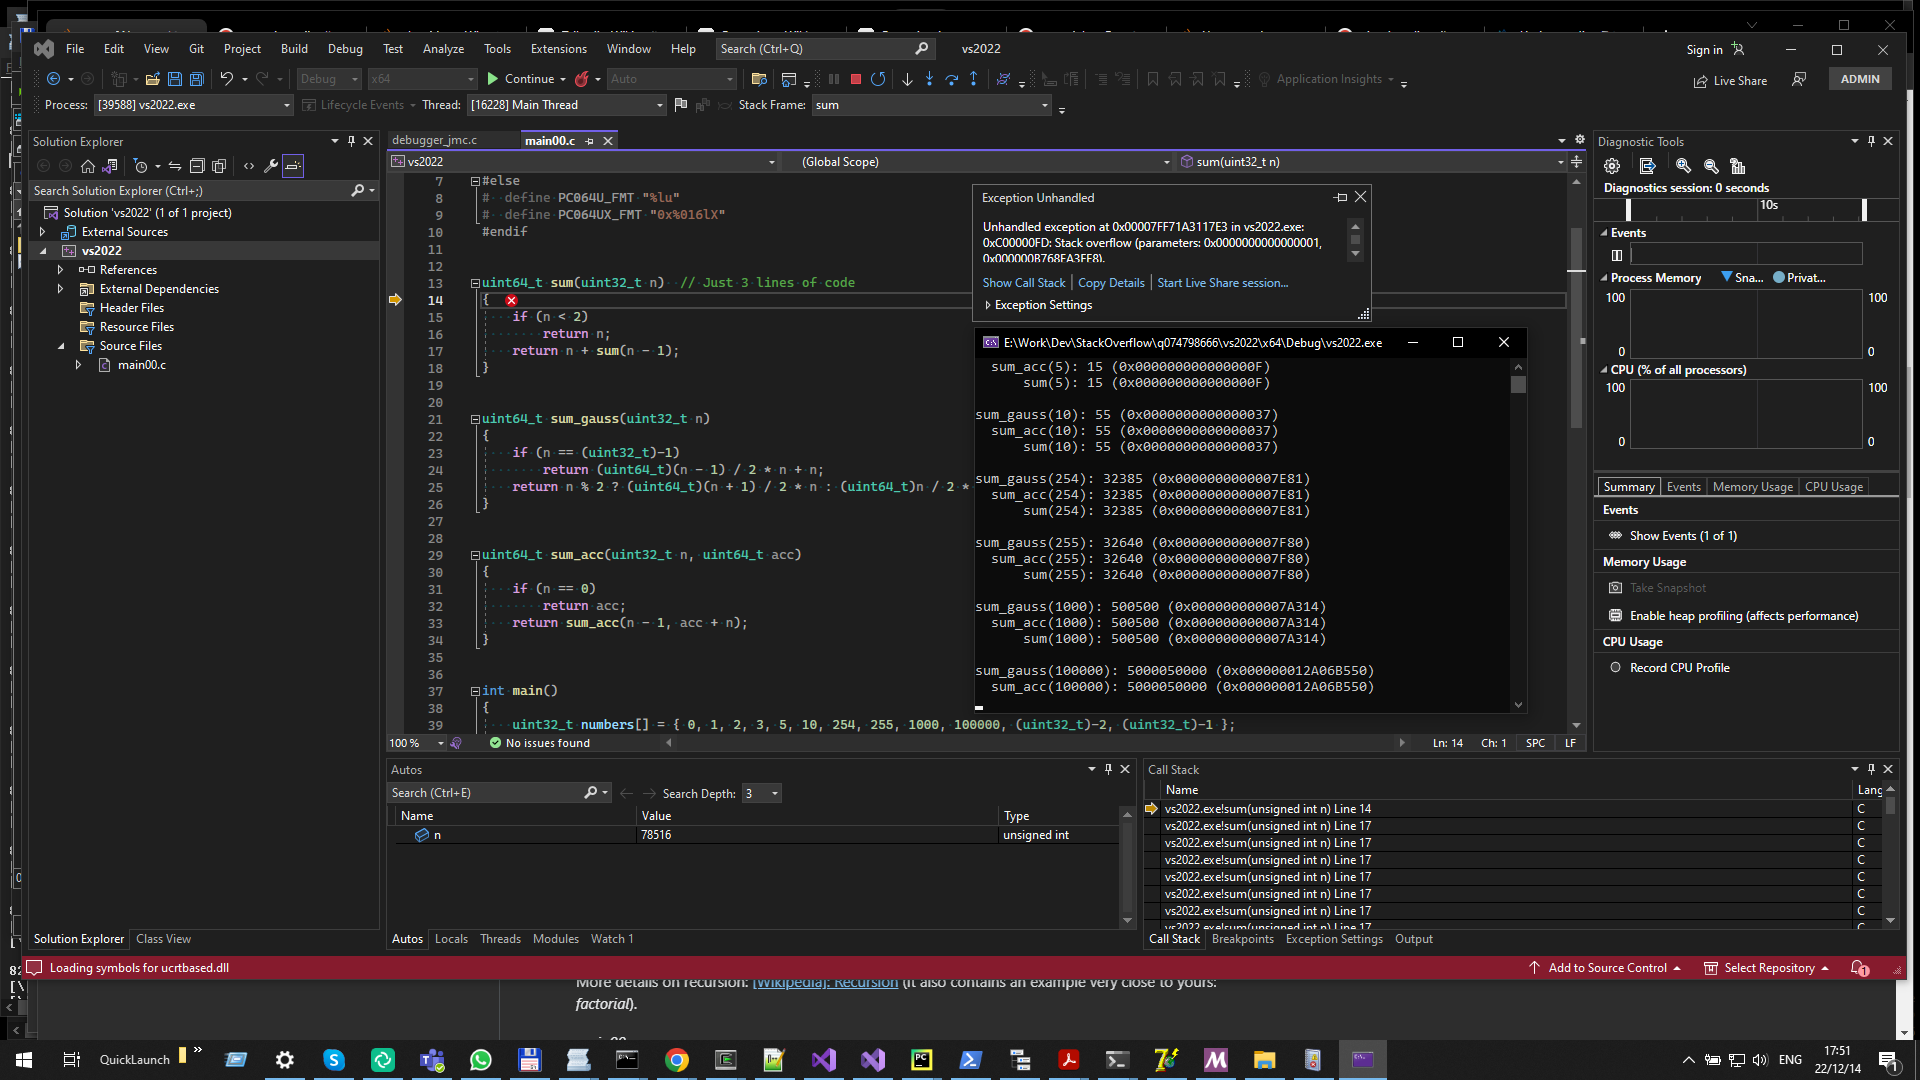1920x1080 pixels.
Task: Pin the Solution Explorer panel
Action: [351, 141]
